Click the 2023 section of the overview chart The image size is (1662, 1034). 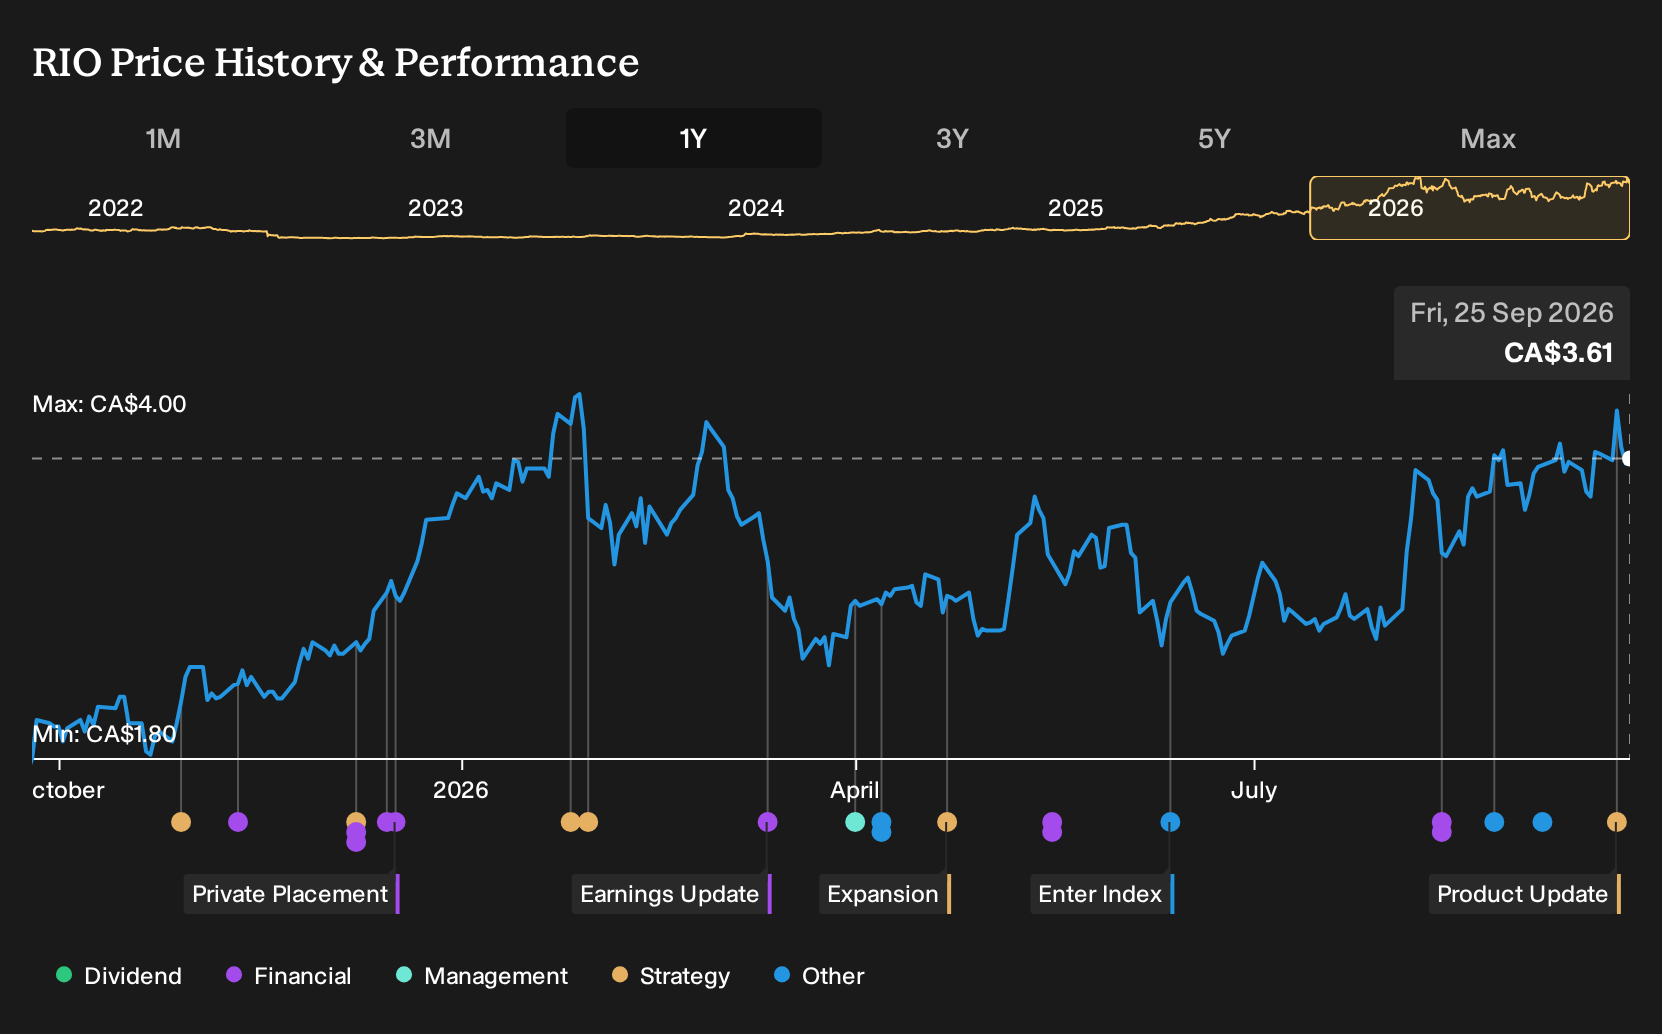pyautogui.click(x=435, y=208)
